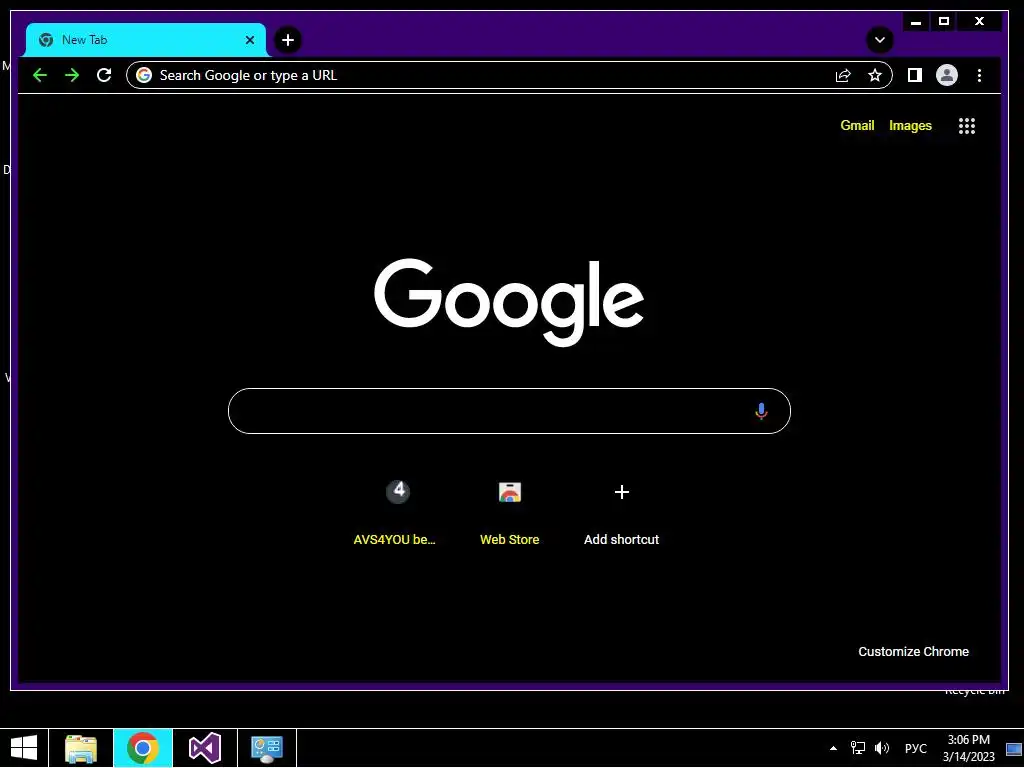
Task: Go forward using the green forward arrow
Action: (x=72, y=75)
